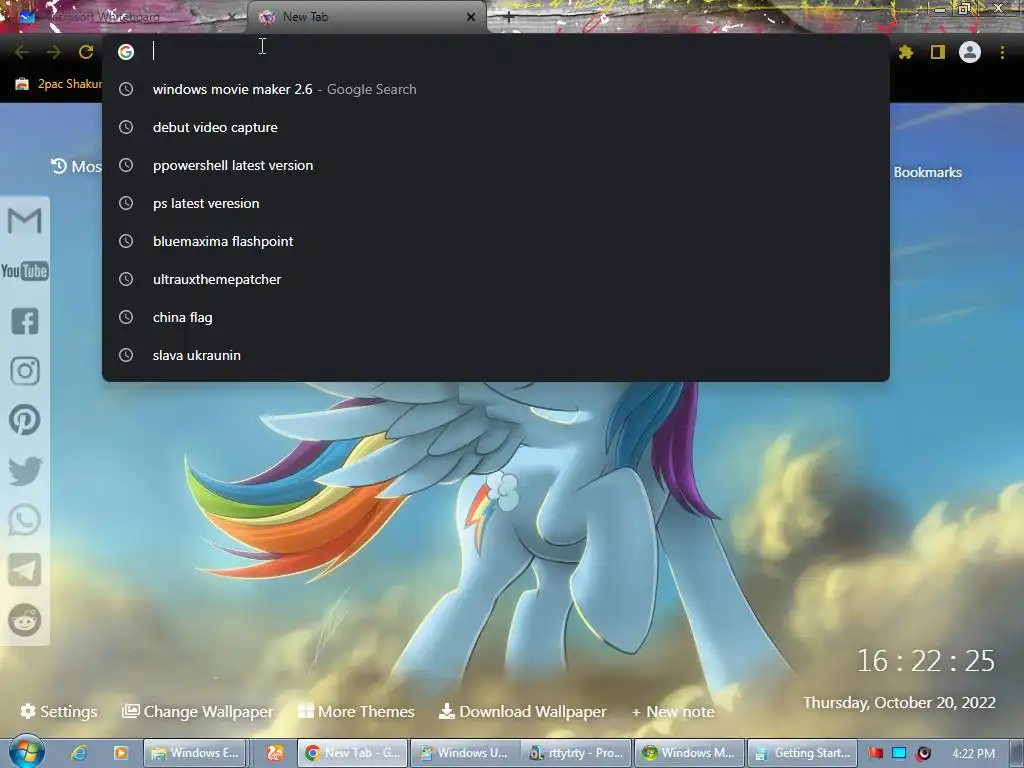Screen dimensions: 1024x768
Task: Open Facebook sidebar shortcut
Action: tap(25, 321)
